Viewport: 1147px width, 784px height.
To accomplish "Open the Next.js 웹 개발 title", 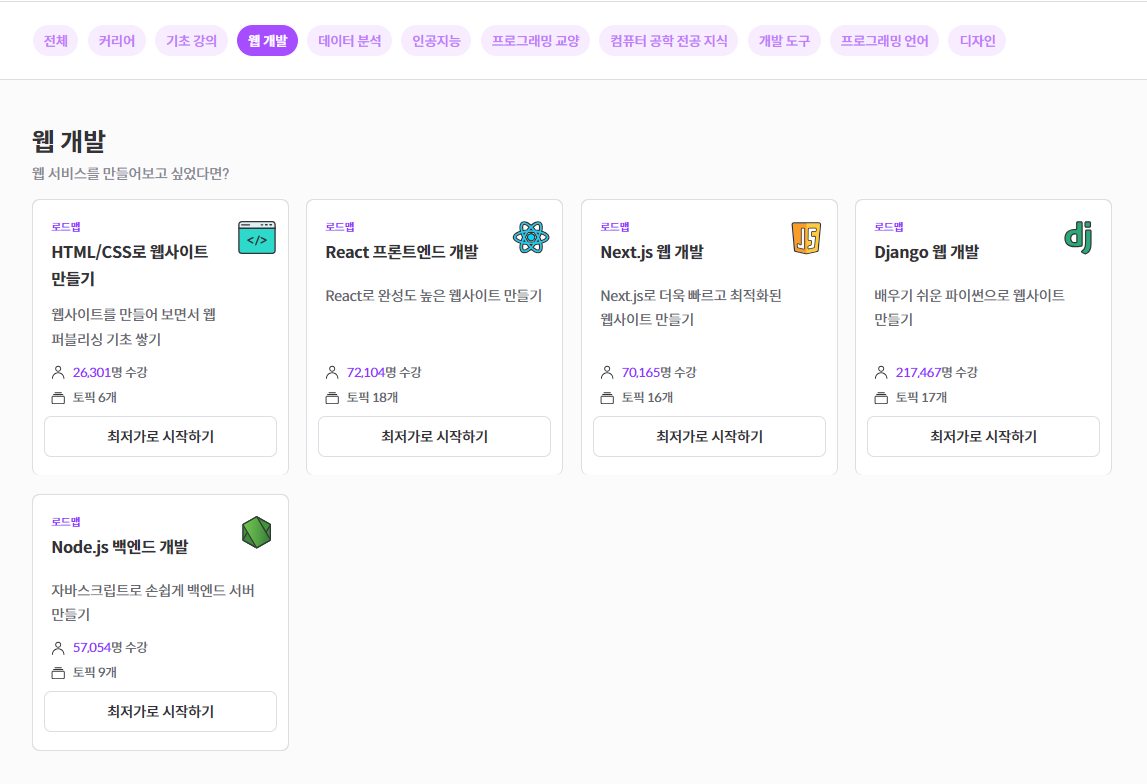I will click(652, 252).
